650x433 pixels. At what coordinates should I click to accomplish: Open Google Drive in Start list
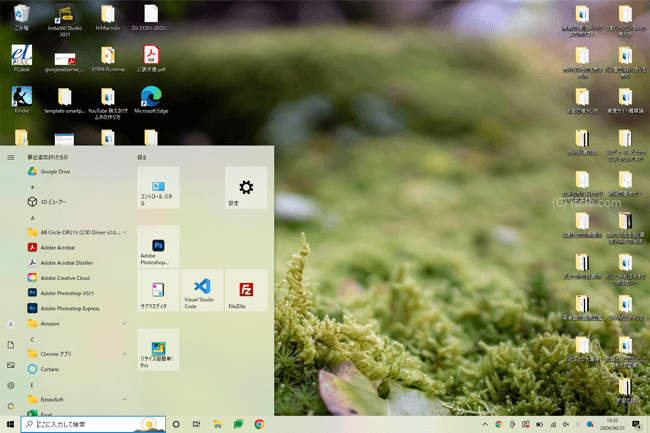tap(78, 172)
